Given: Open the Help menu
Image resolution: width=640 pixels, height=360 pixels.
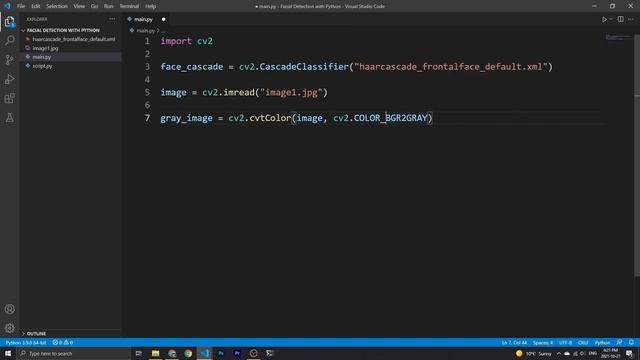Looking at the screenshot, I should [150, 6].
